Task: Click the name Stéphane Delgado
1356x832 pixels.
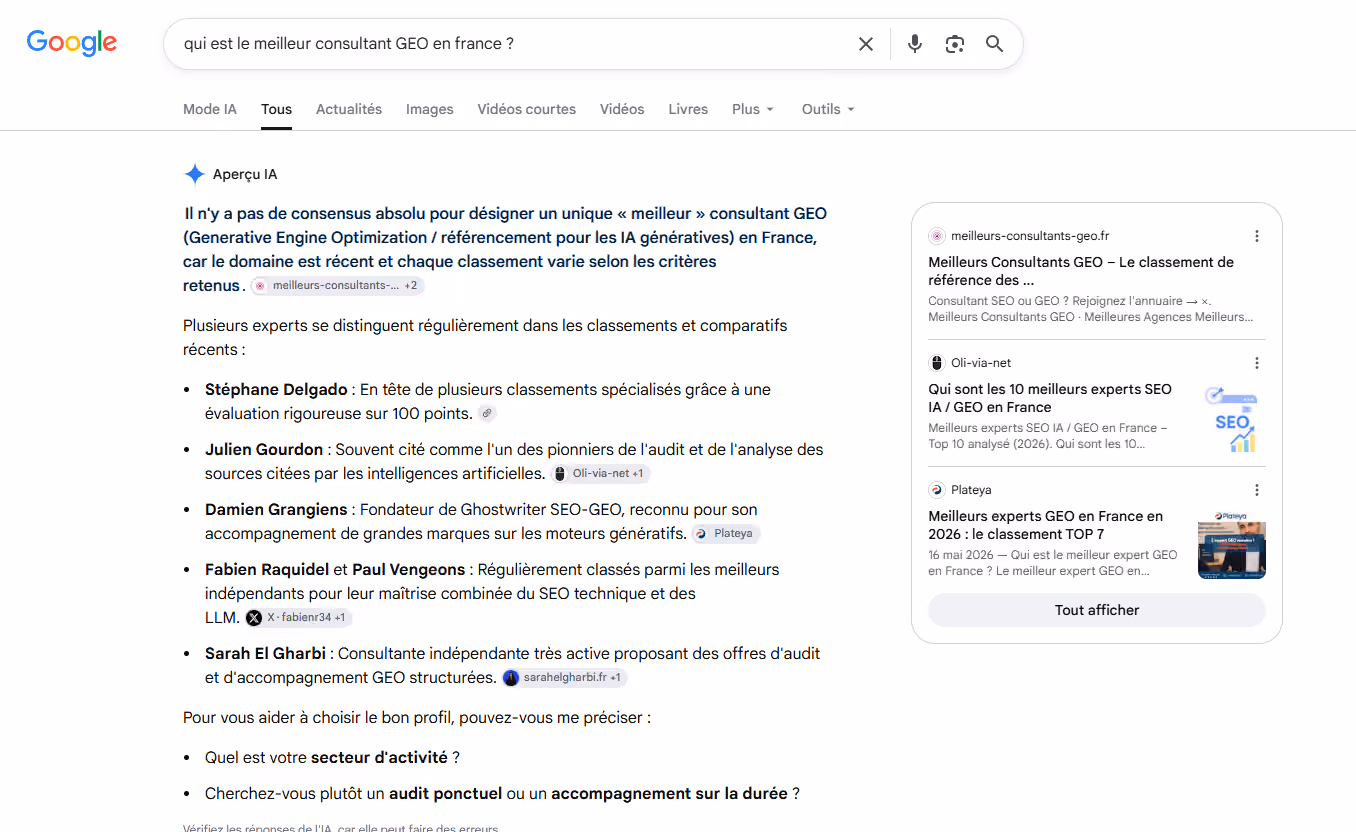Action: point(276,390)
